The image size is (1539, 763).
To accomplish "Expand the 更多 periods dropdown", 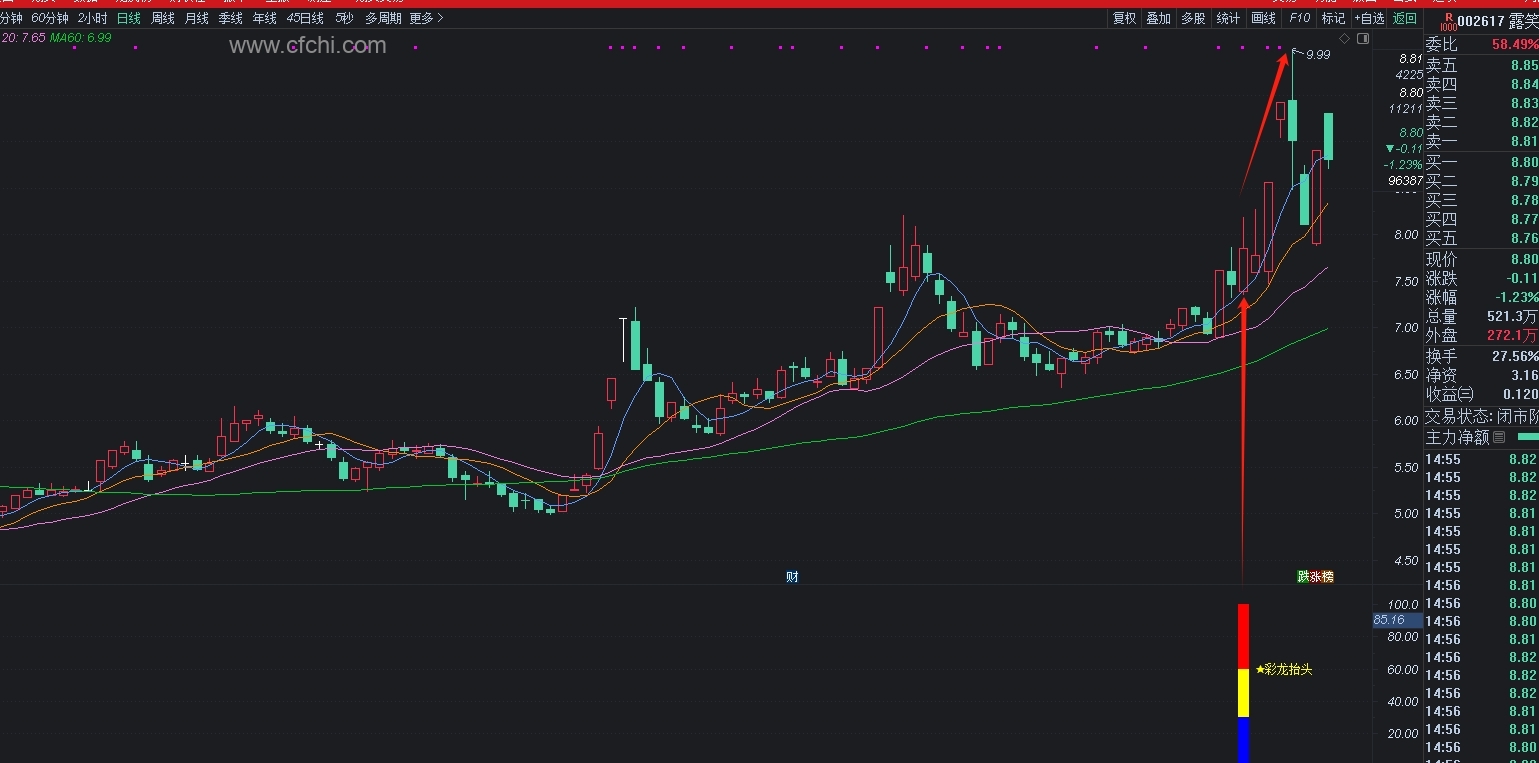I will [x=427, y=18].
